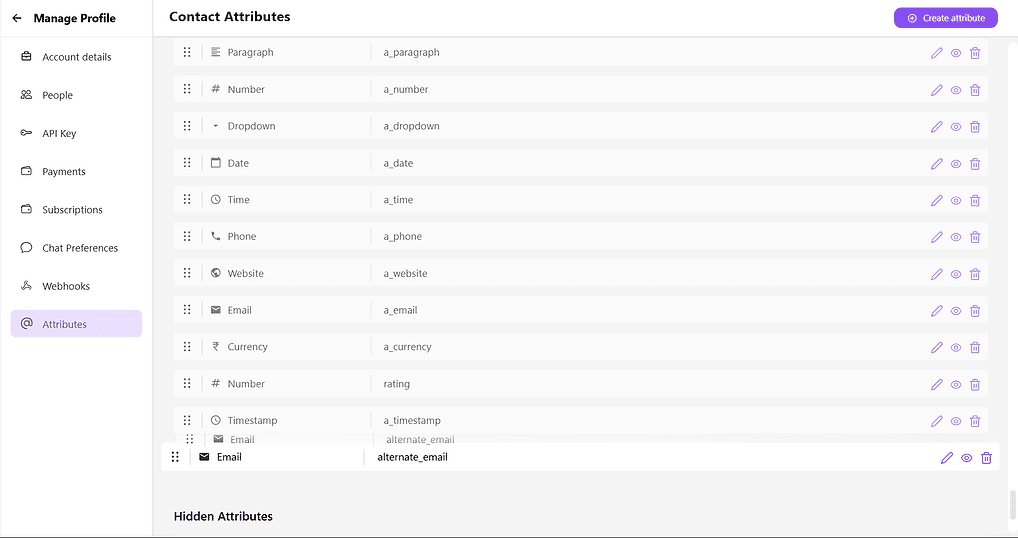
Task: Open Subscriptions in sidebar
Action: pos(76,210)
